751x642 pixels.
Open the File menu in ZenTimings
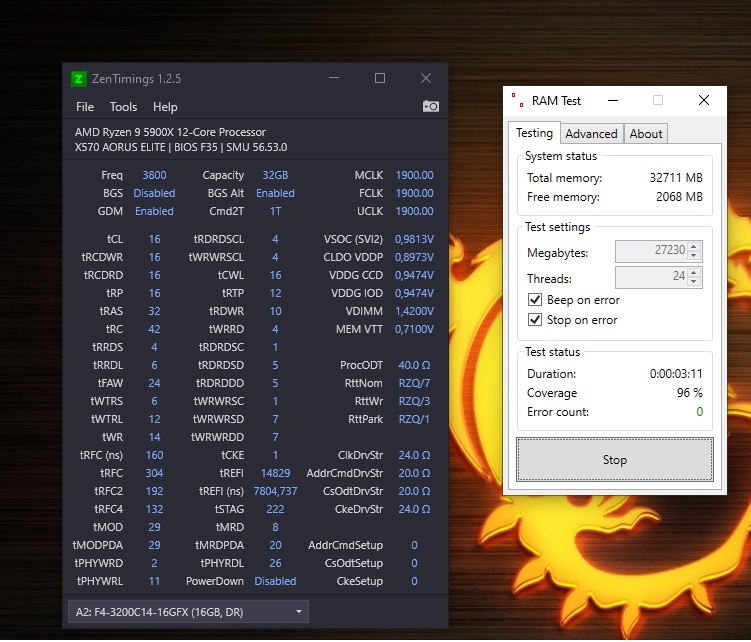pos(85,107)
